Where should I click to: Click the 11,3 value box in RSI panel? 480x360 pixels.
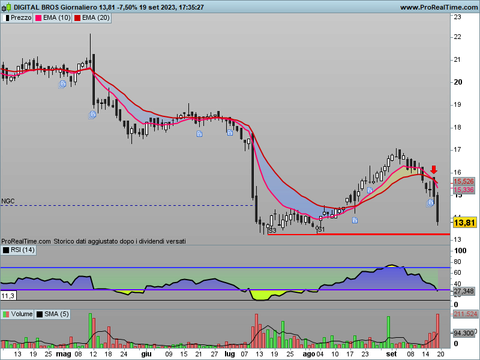click(8, 296)
